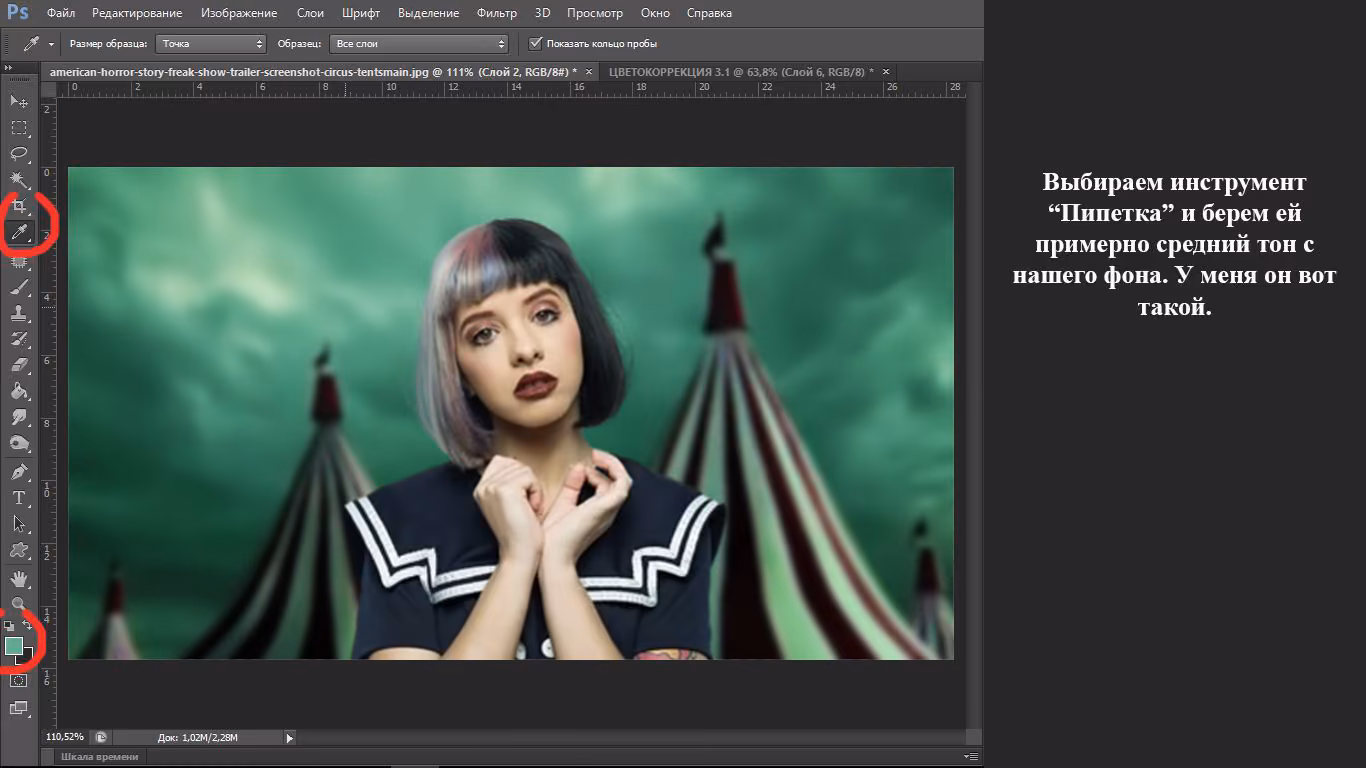1366x768 pixels.
Task: Click the 110,52% zoom level field
Action: [x=64, y=738]
